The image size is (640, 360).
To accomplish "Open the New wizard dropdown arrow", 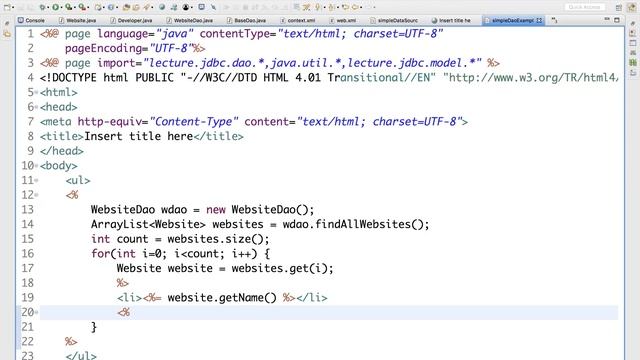I will [13, 7].
